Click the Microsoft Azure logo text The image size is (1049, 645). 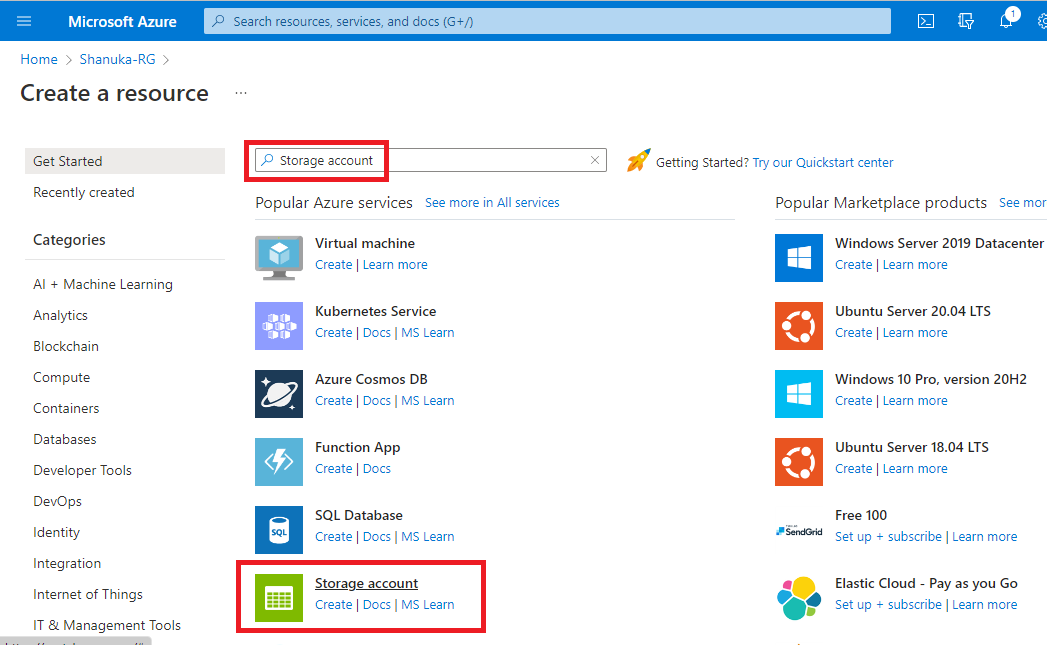coord(122,21)
